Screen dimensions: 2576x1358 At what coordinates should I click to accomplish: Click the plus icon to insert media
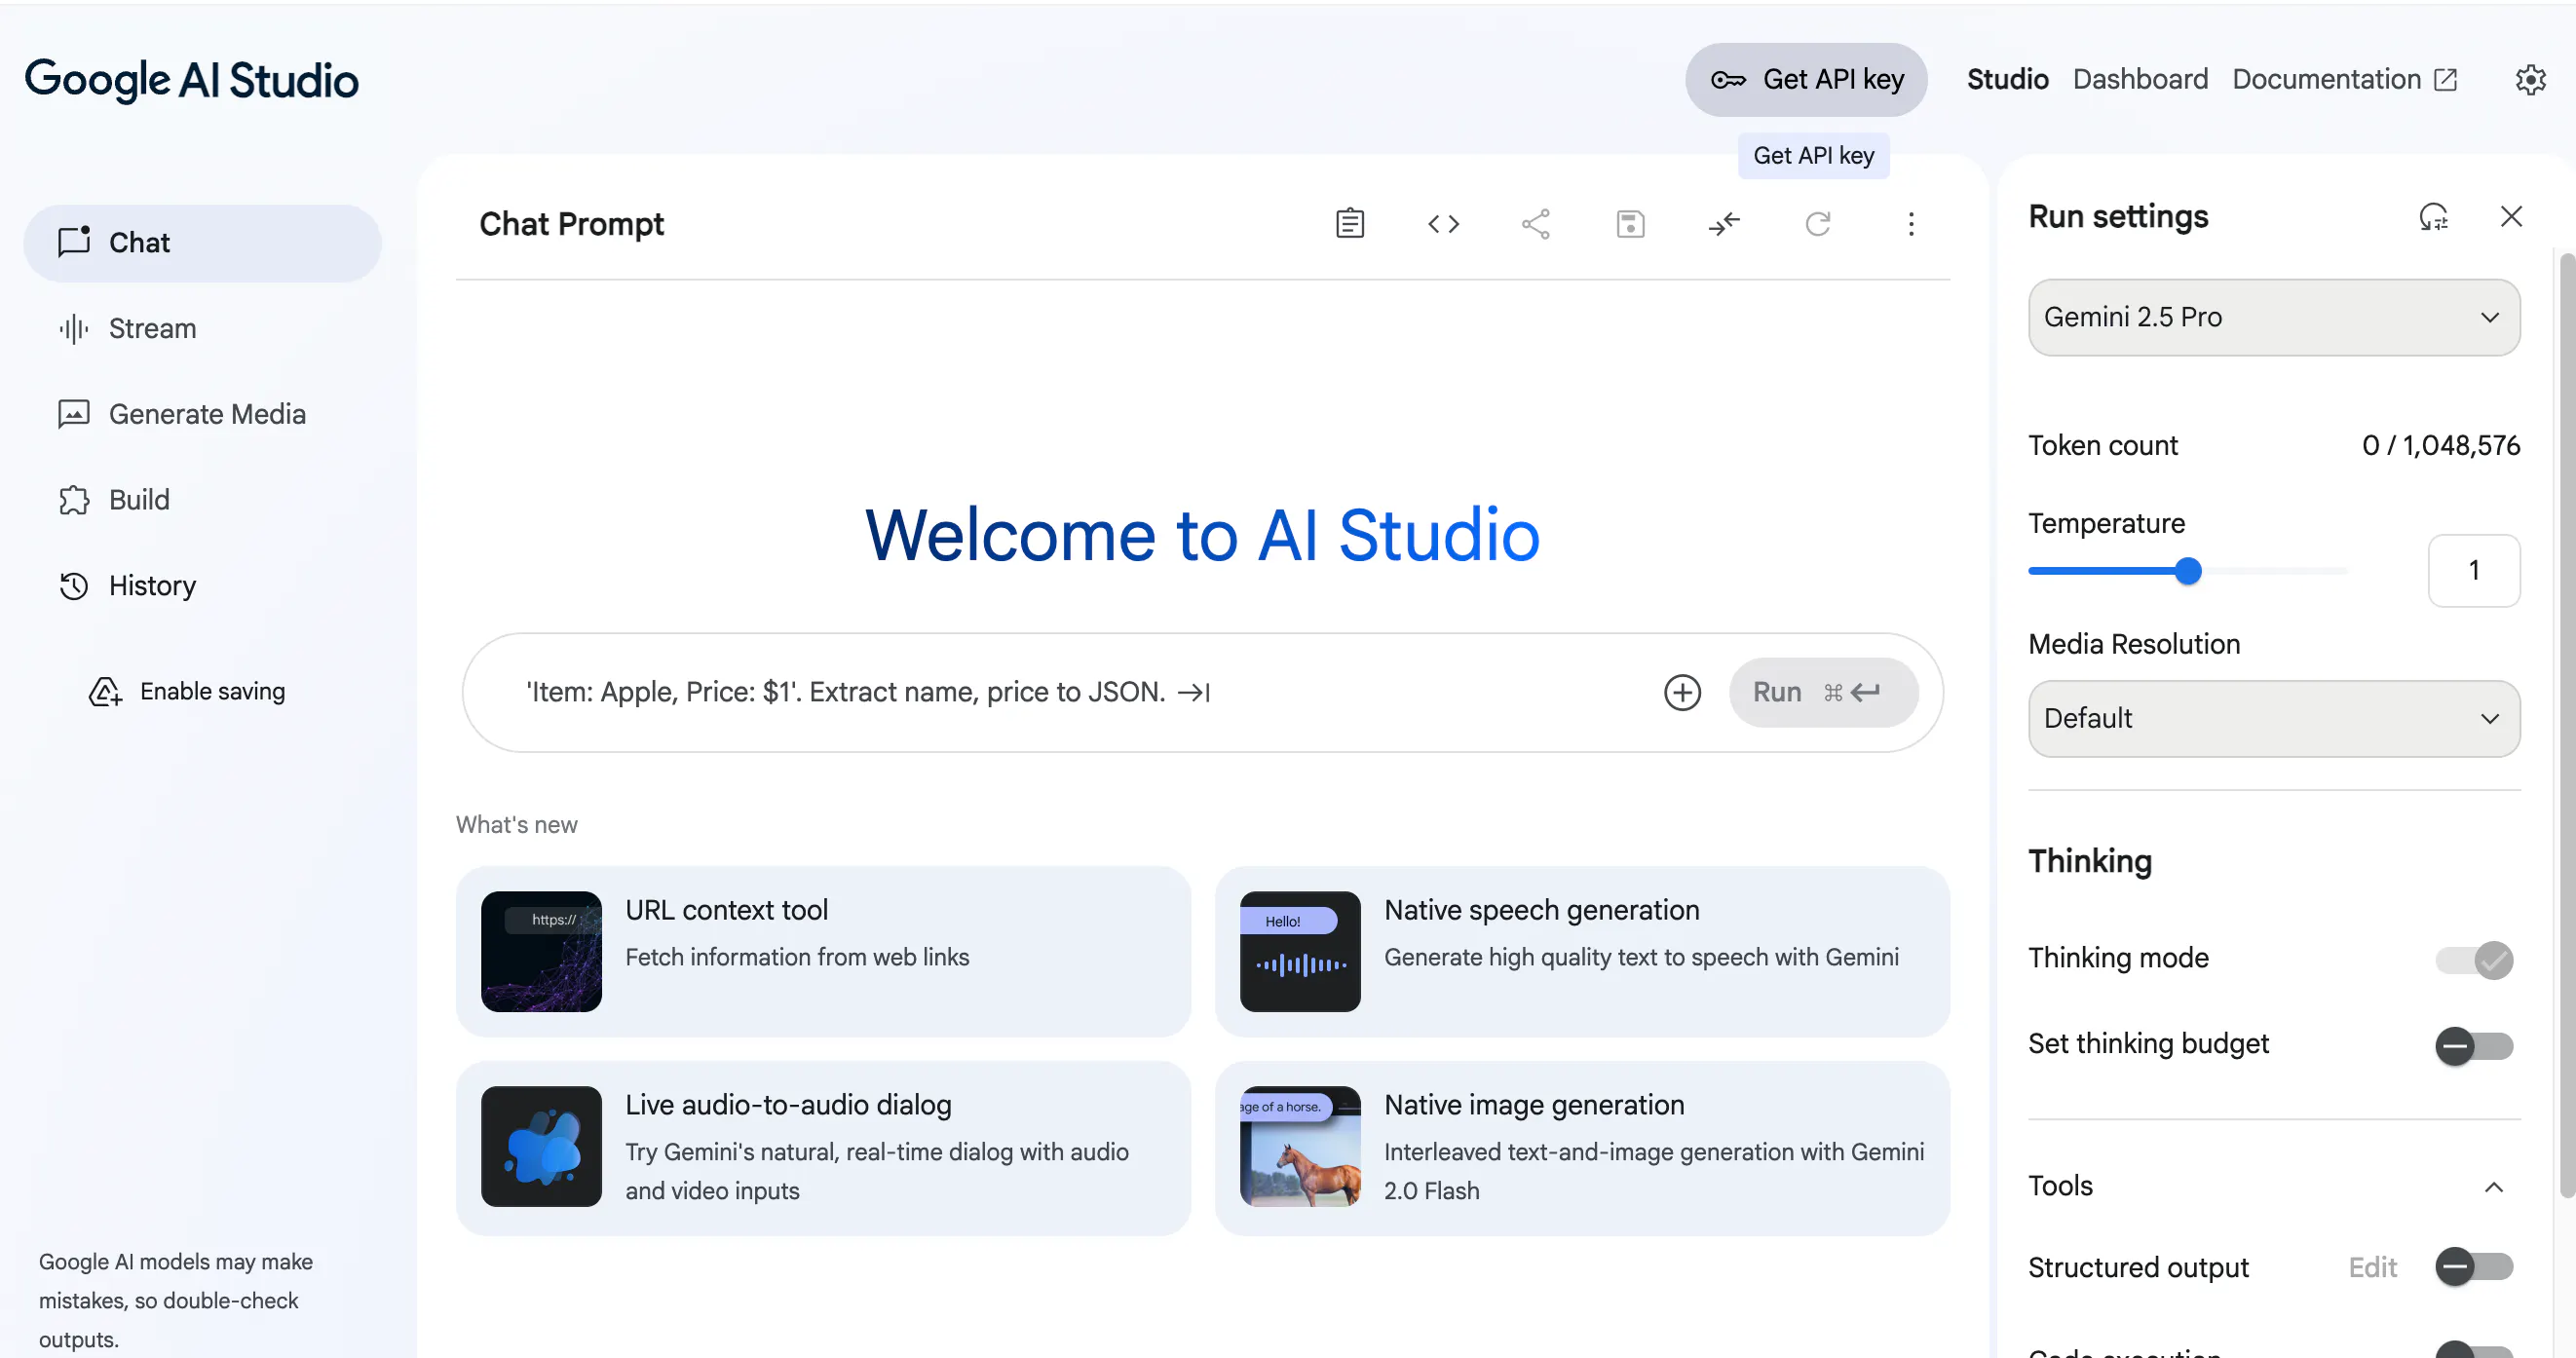click(1682, 692)
